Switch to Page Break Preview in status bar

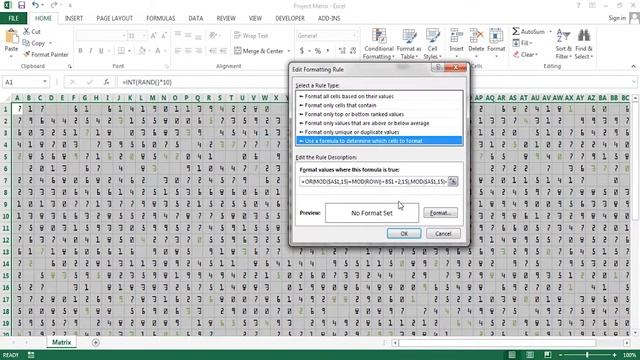[548, 355]
